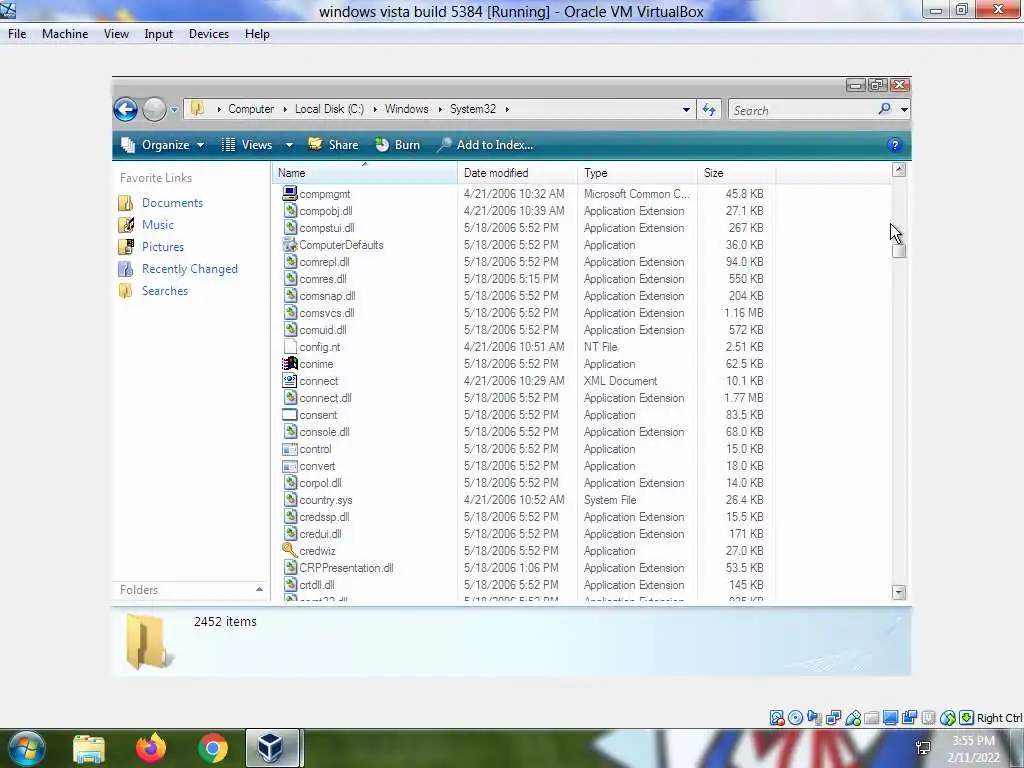Select file name credssp.dll
Screen dimensions: 1024x768
[x=324, y=517]
